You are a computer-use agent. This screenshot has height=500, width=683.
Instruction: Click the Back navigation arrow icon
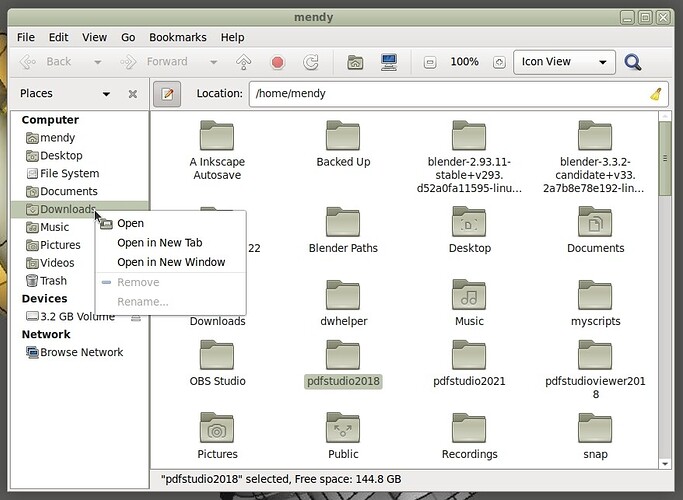[x=27, y=62]
